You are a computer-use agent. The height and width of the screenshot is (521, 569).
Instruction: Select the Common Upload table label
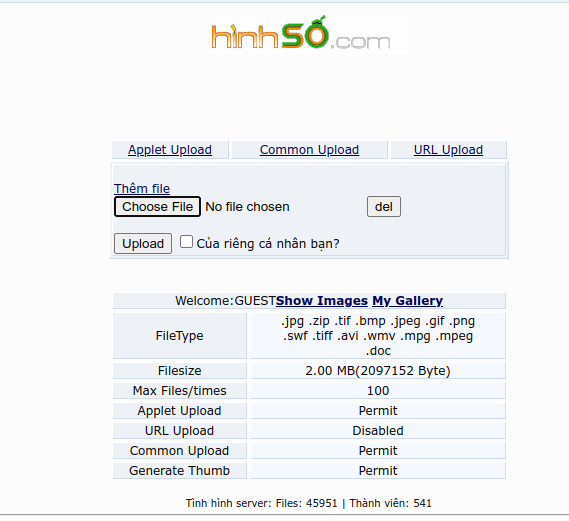180,451
